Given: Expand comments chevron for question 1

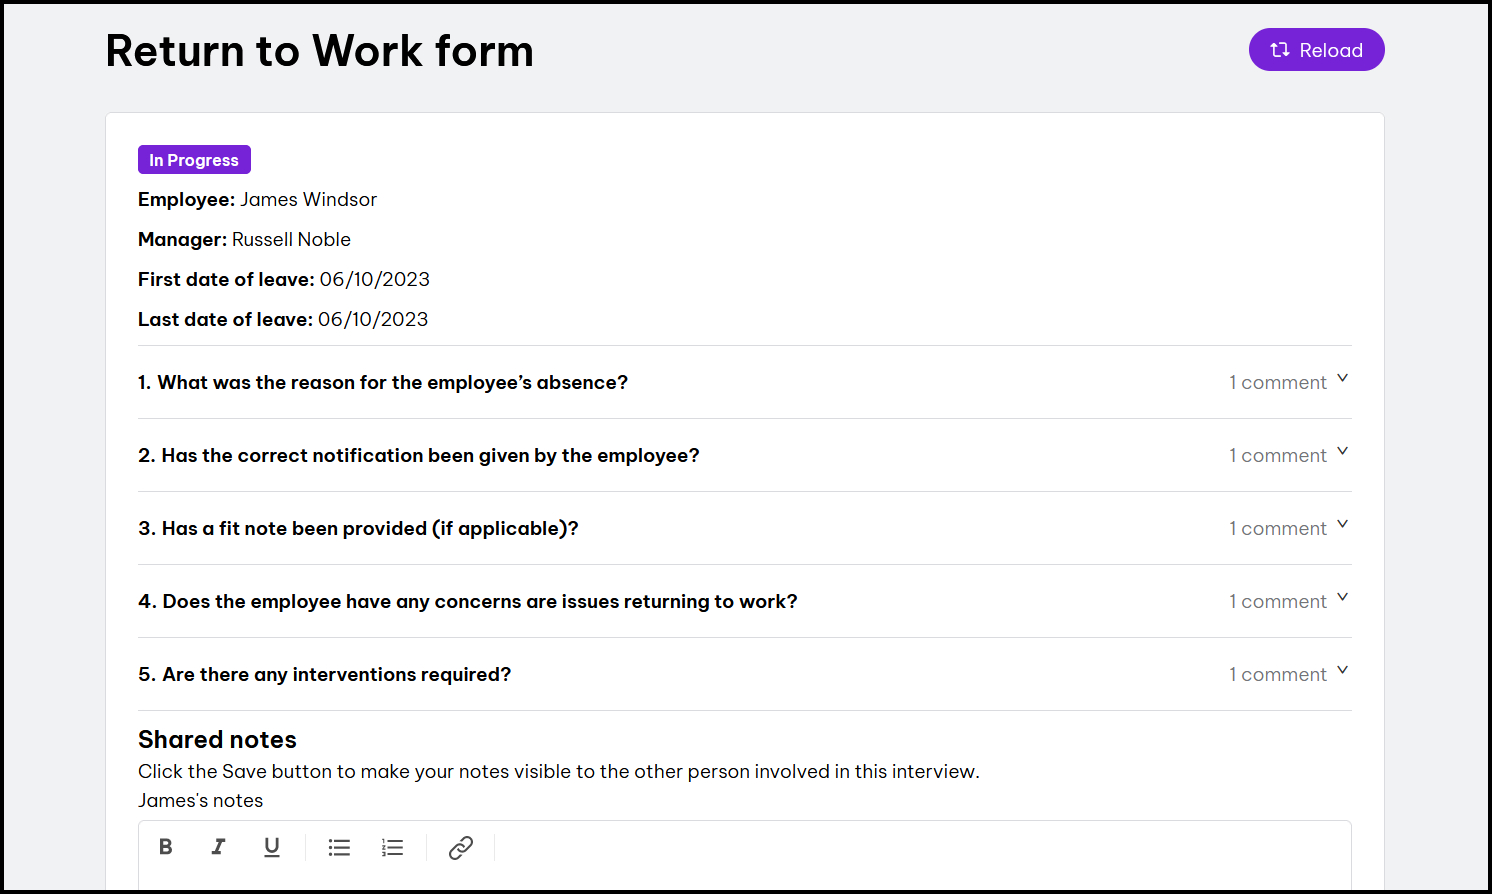Looking at the screenshot, I should 1342,379.
